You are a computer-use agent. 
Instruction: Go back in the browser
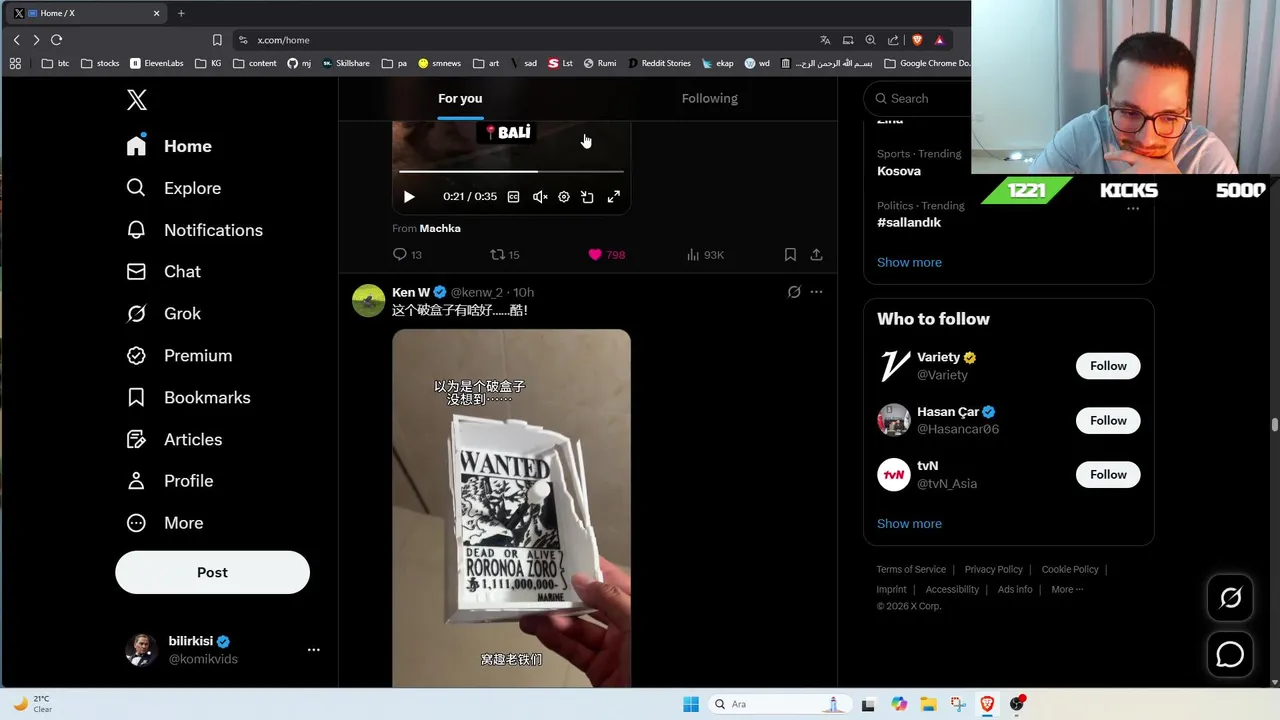[16, 40]
